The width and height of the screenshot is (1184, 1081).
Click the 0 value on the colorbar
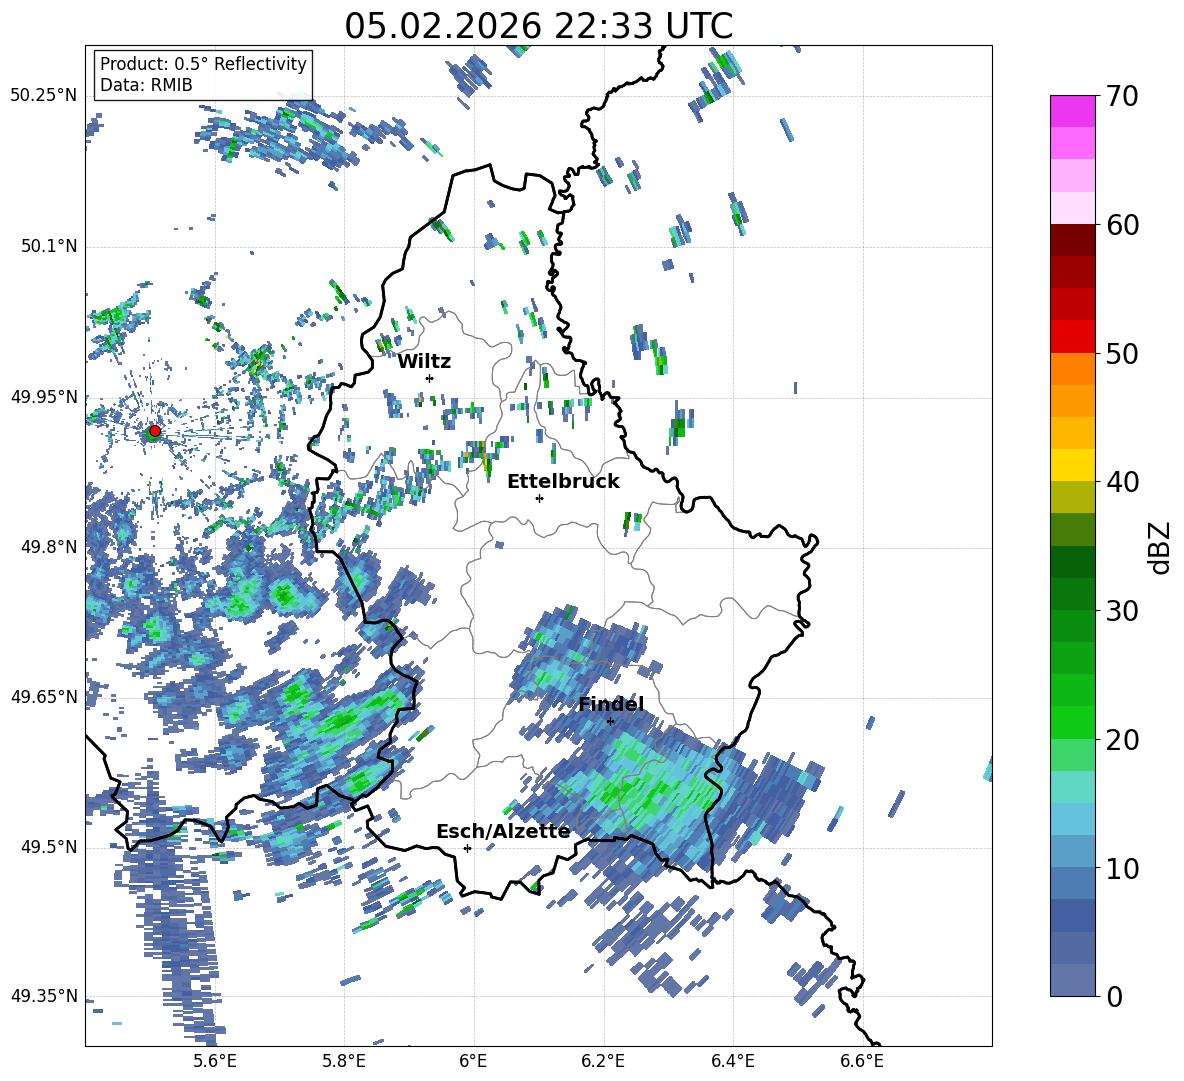(x=1115, y=996)
